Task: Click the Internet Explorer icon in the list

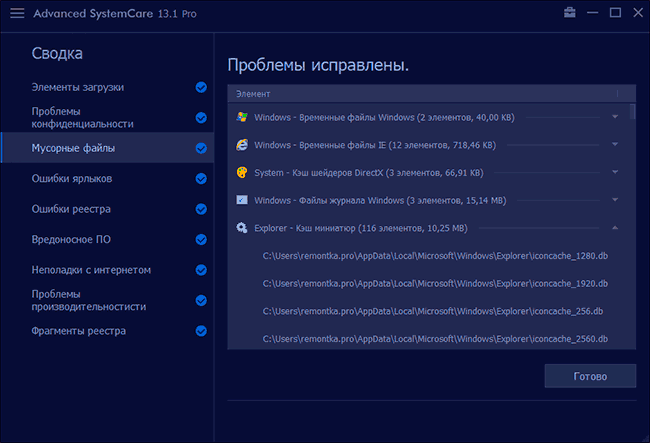Action: point(242,145)
